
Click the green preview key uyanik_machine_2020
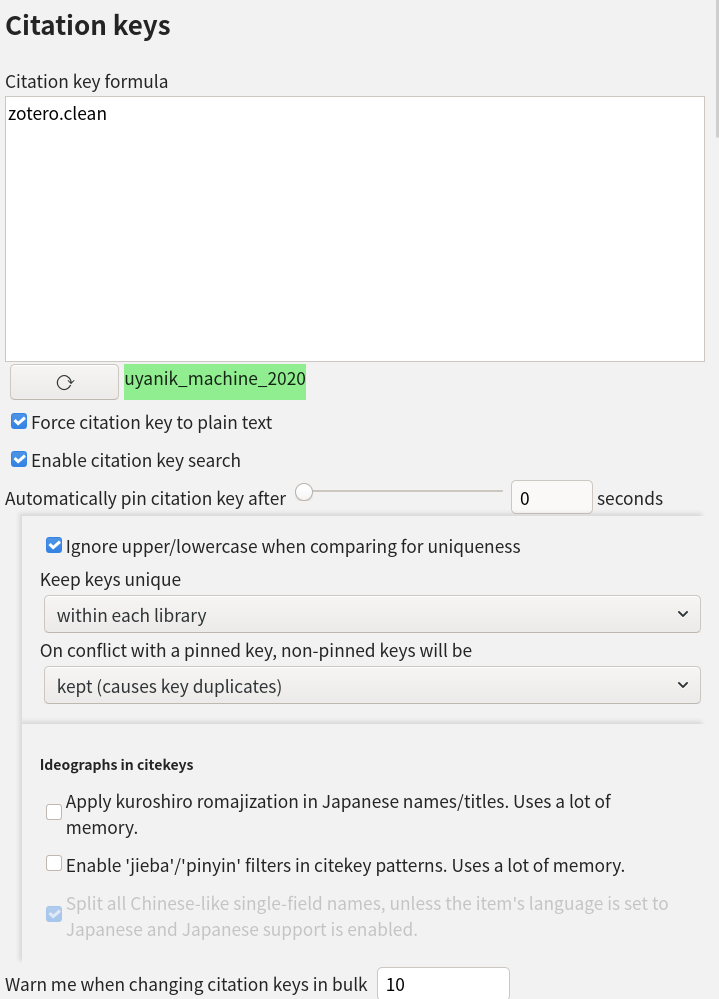[214, 381]
